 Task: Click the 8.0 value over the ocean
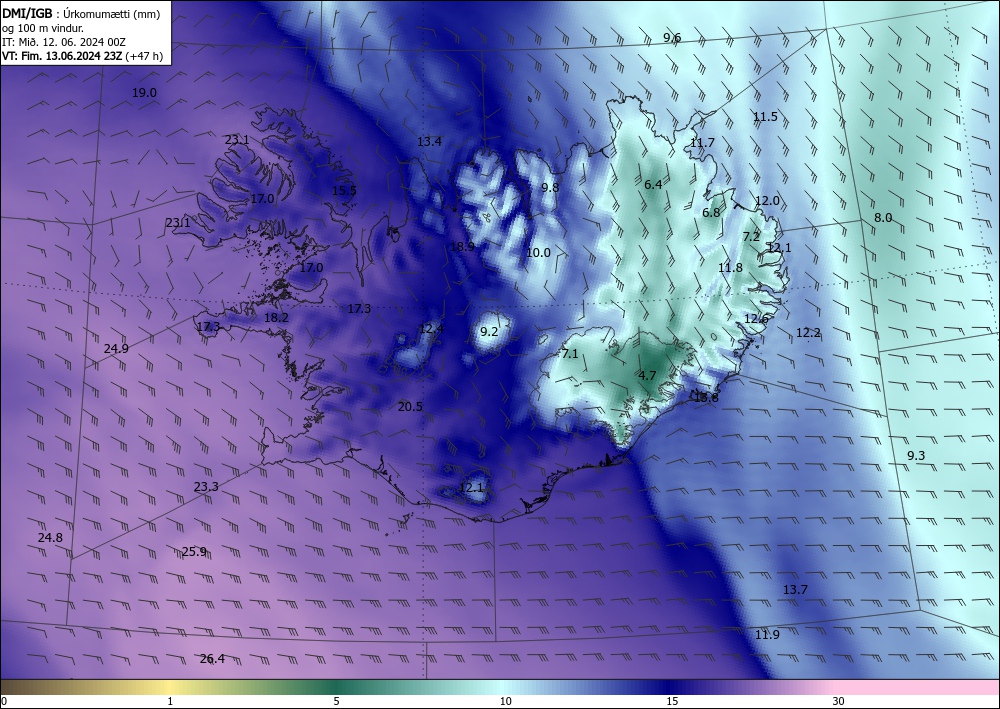coord(883,218)
